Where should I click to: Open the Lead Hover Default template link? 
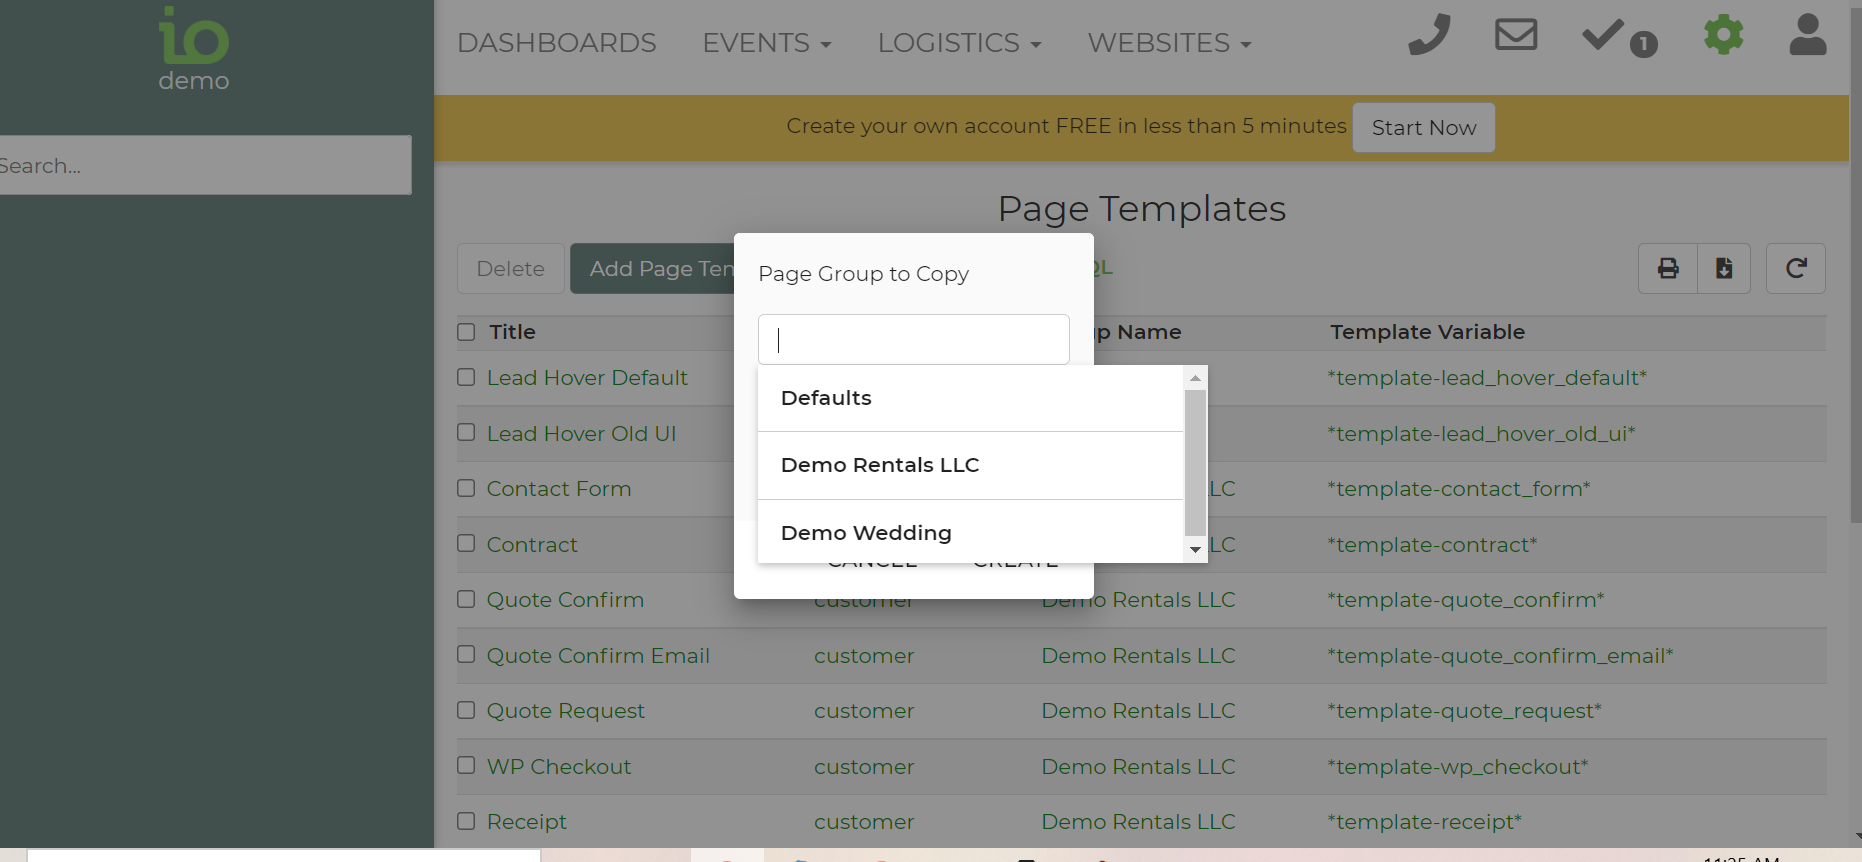pyautogui.click(x=587, y=378)
